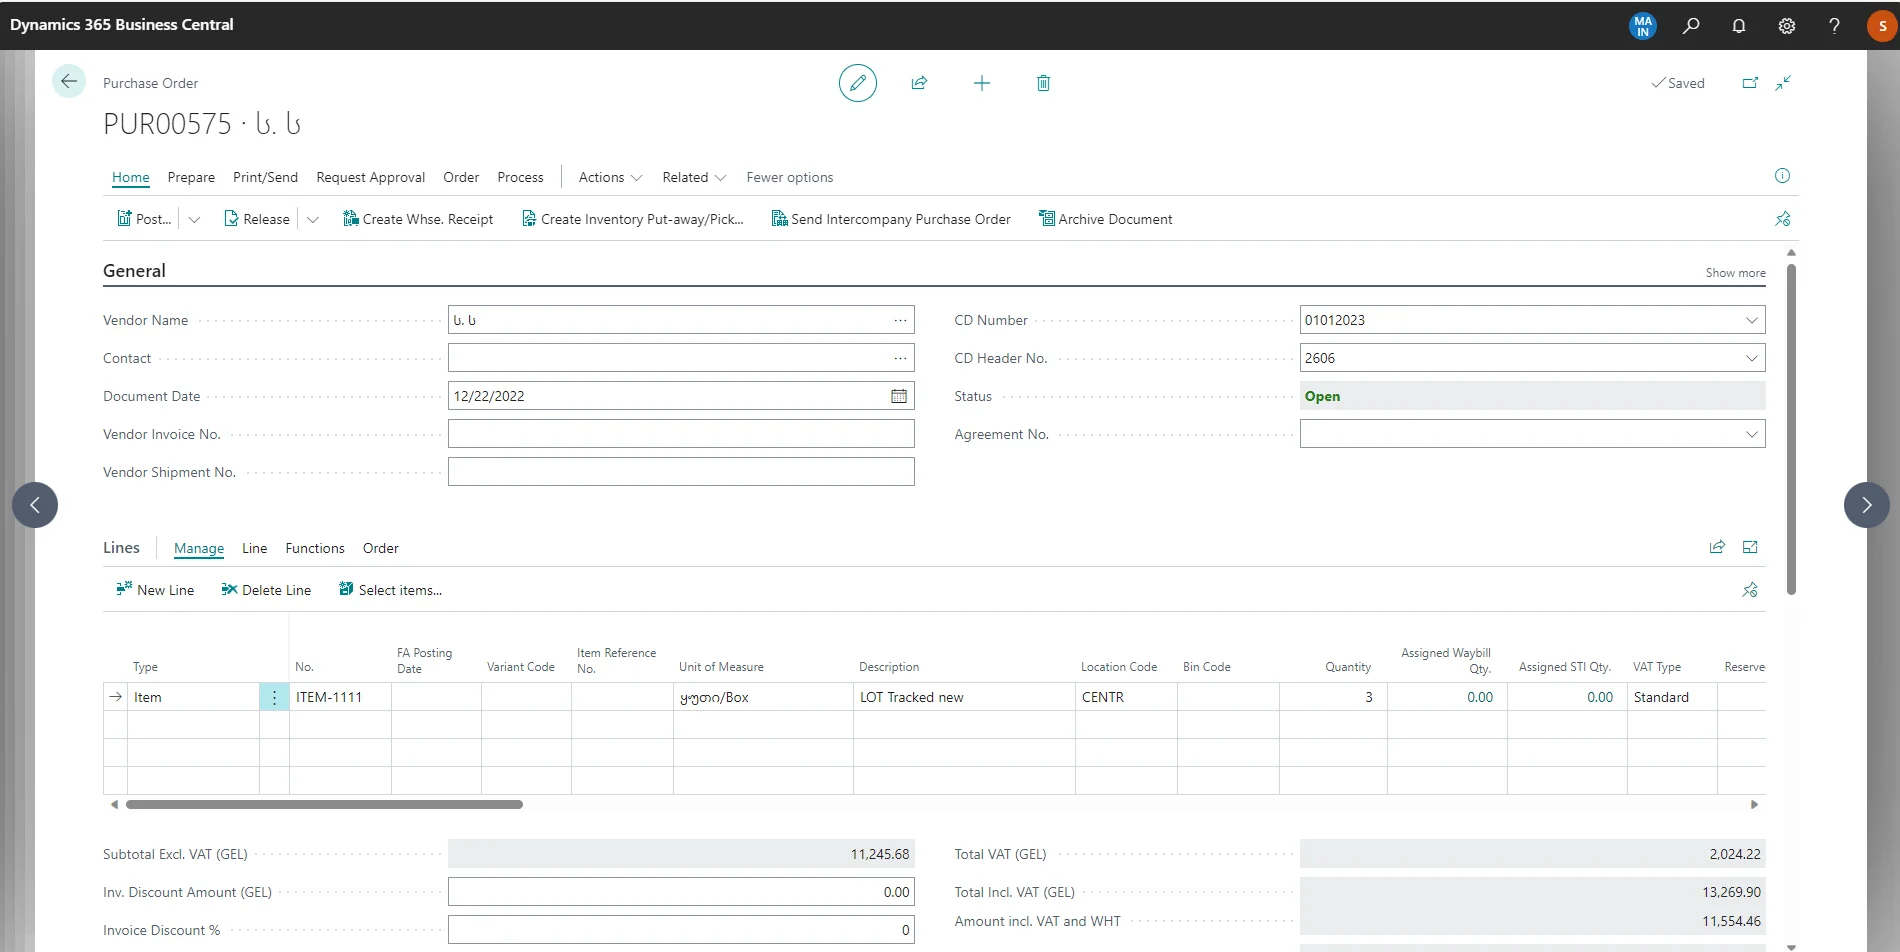Expand the Actions menu
The width and height of the screenshot is (1900, 952).
(x=610, y=177)
